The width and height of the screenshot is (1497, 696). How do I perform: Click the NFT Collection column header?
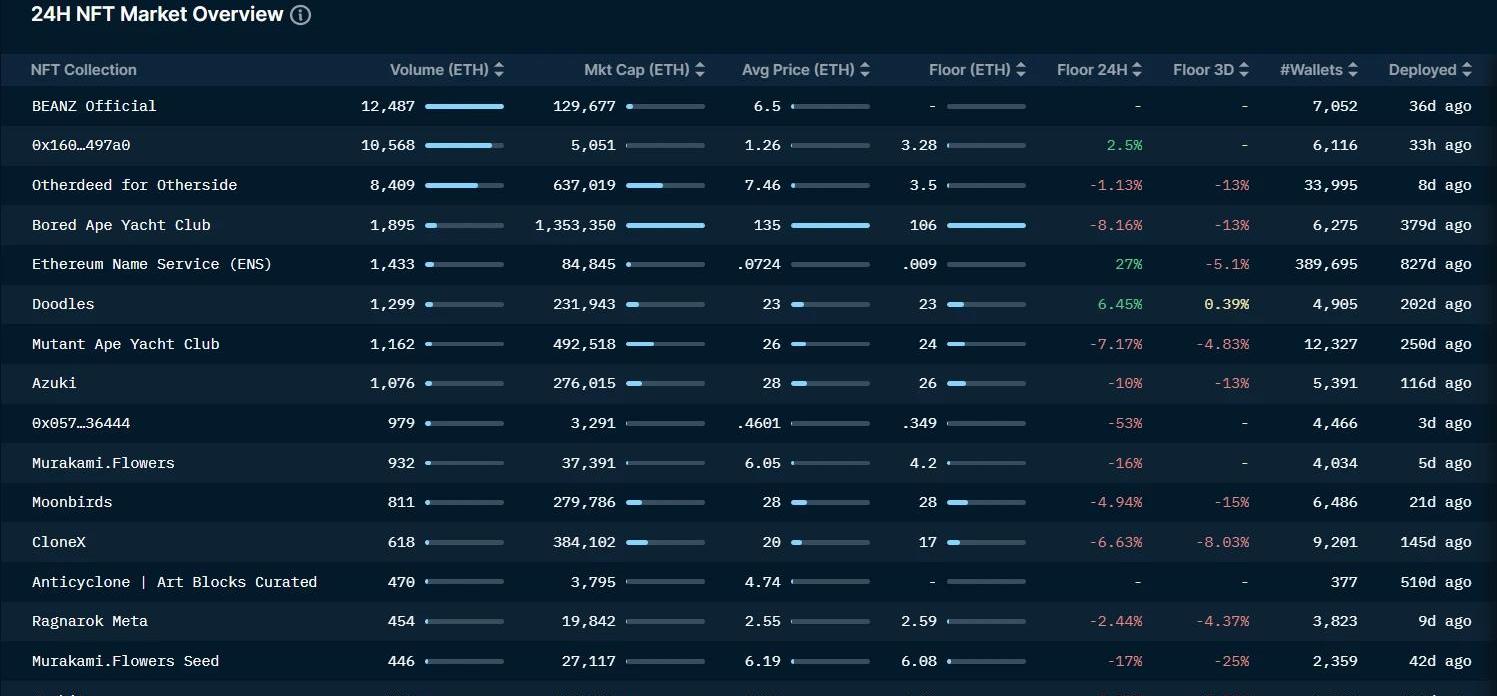coord(84,70)
